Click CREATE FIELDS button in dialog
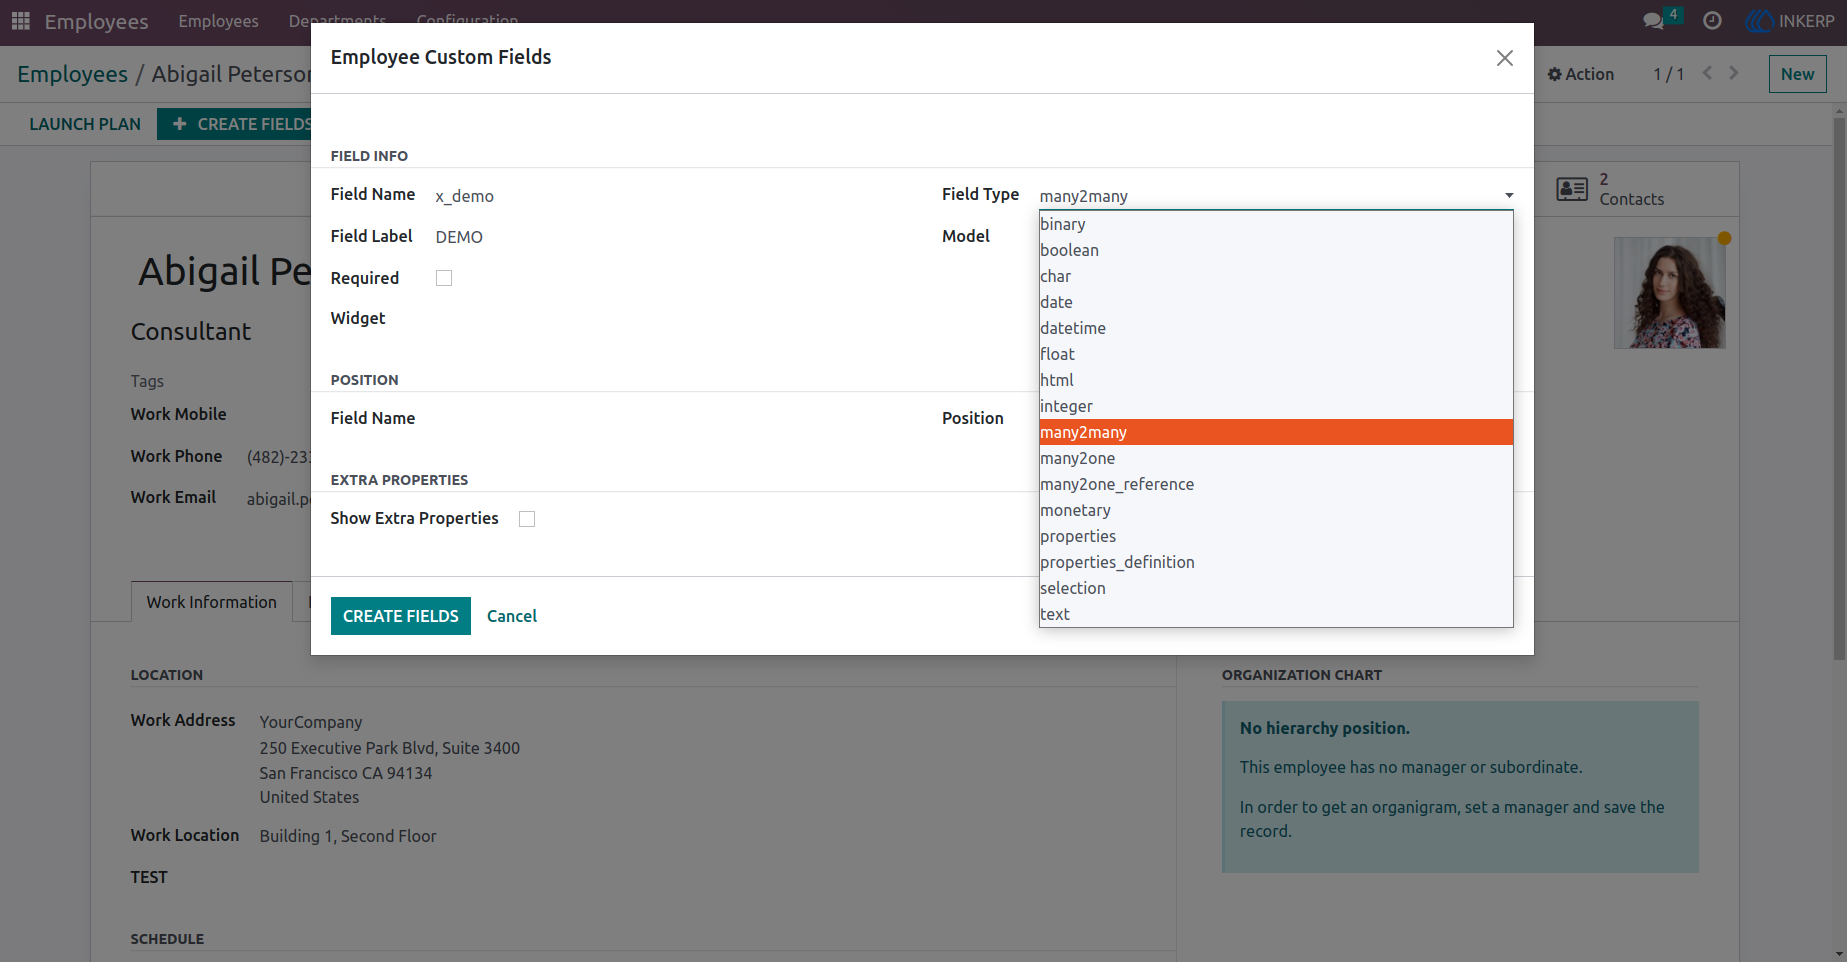 coord(400,616)
